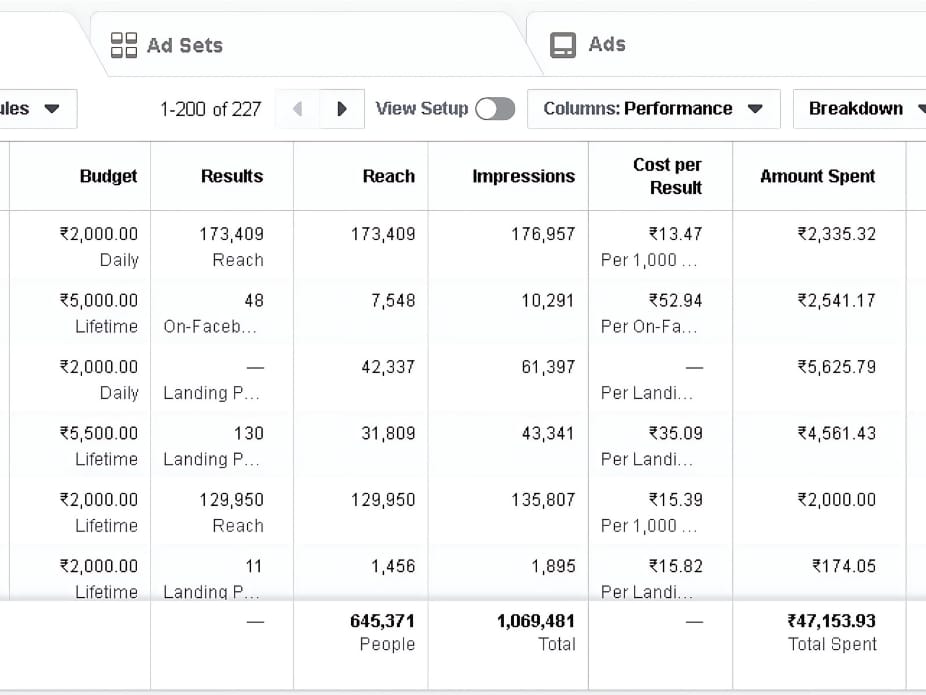The height and width of the screenshot is (695, 926).
Task: Click the cost per result ₹15.39
Action: (676, 500)
